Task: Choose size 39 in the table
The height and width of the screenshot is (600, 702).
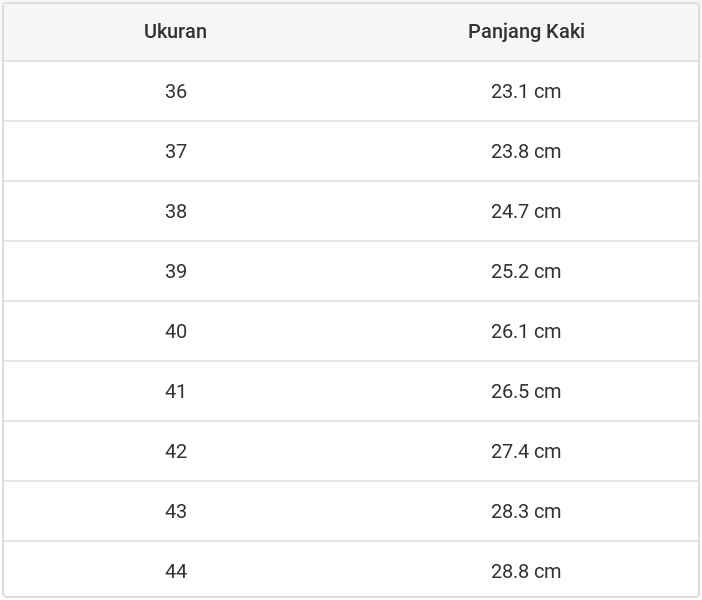Action: (176, 271)
